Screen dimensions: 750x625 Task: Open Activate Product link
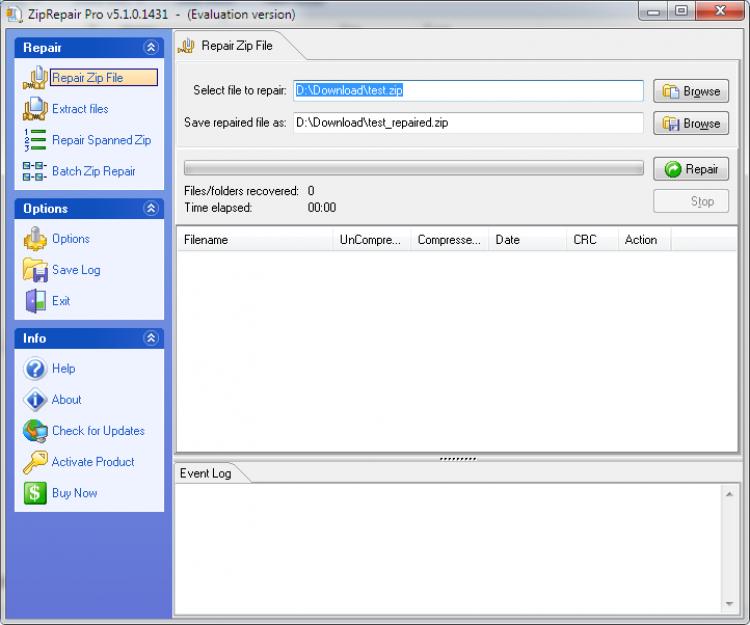tap(93, 462)
